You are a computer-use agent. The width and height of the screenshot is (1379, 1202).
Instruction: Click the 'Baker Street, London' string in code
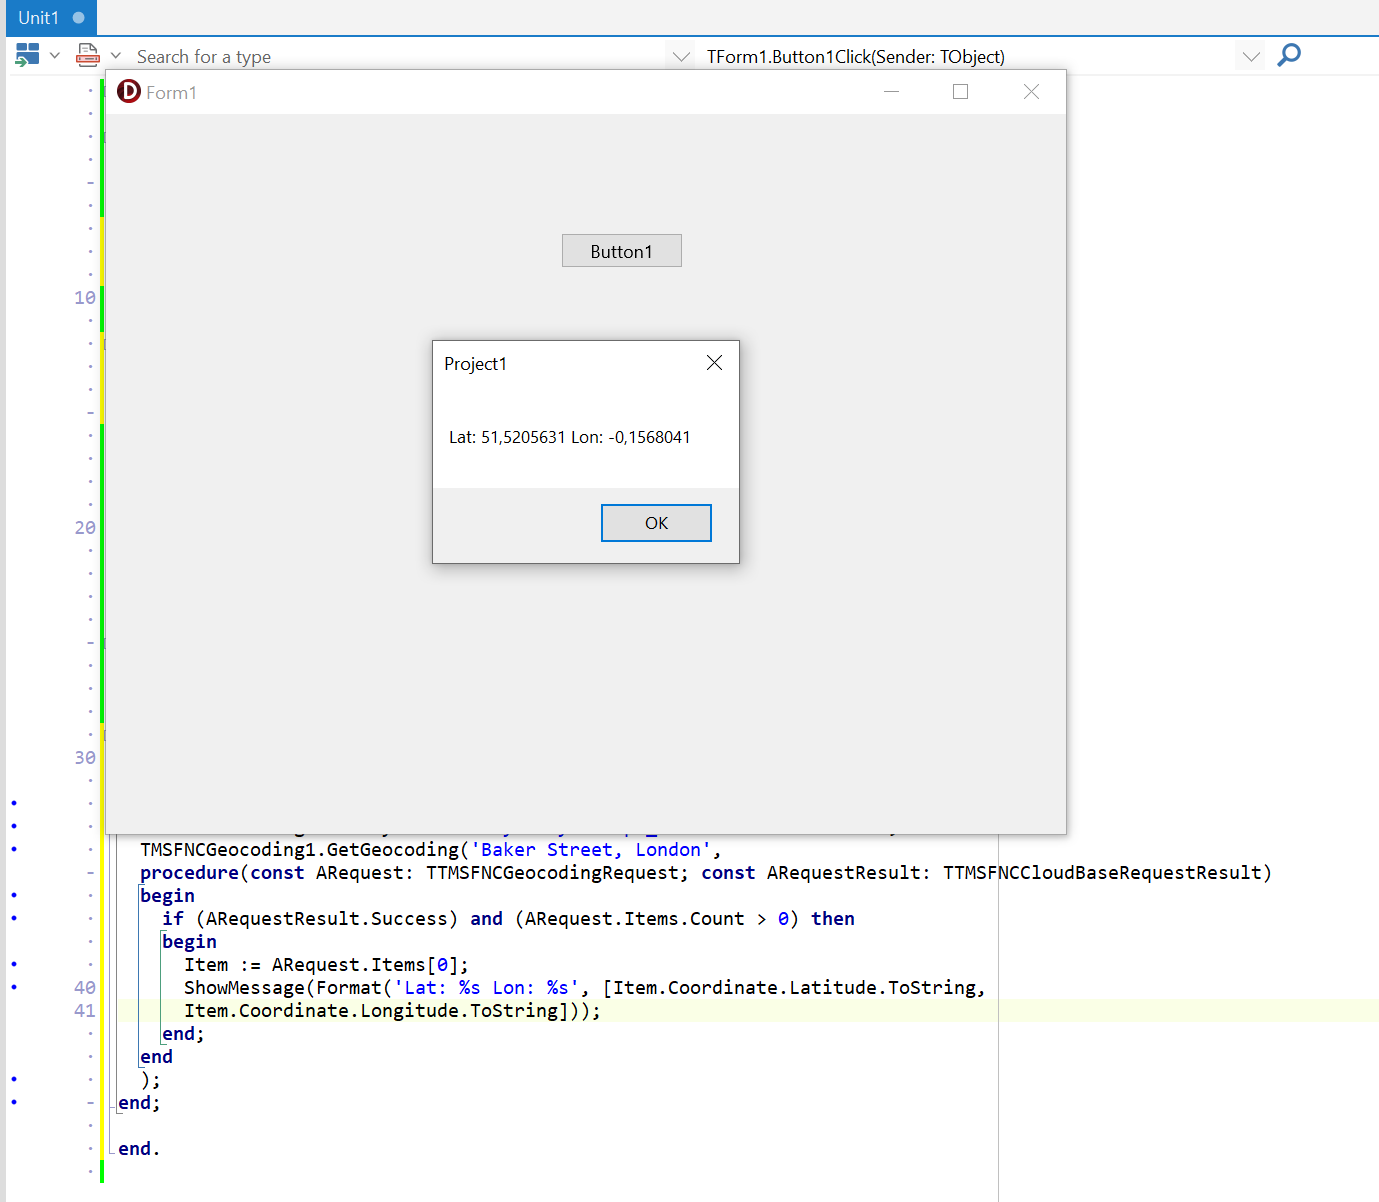(x=590, y=849)
